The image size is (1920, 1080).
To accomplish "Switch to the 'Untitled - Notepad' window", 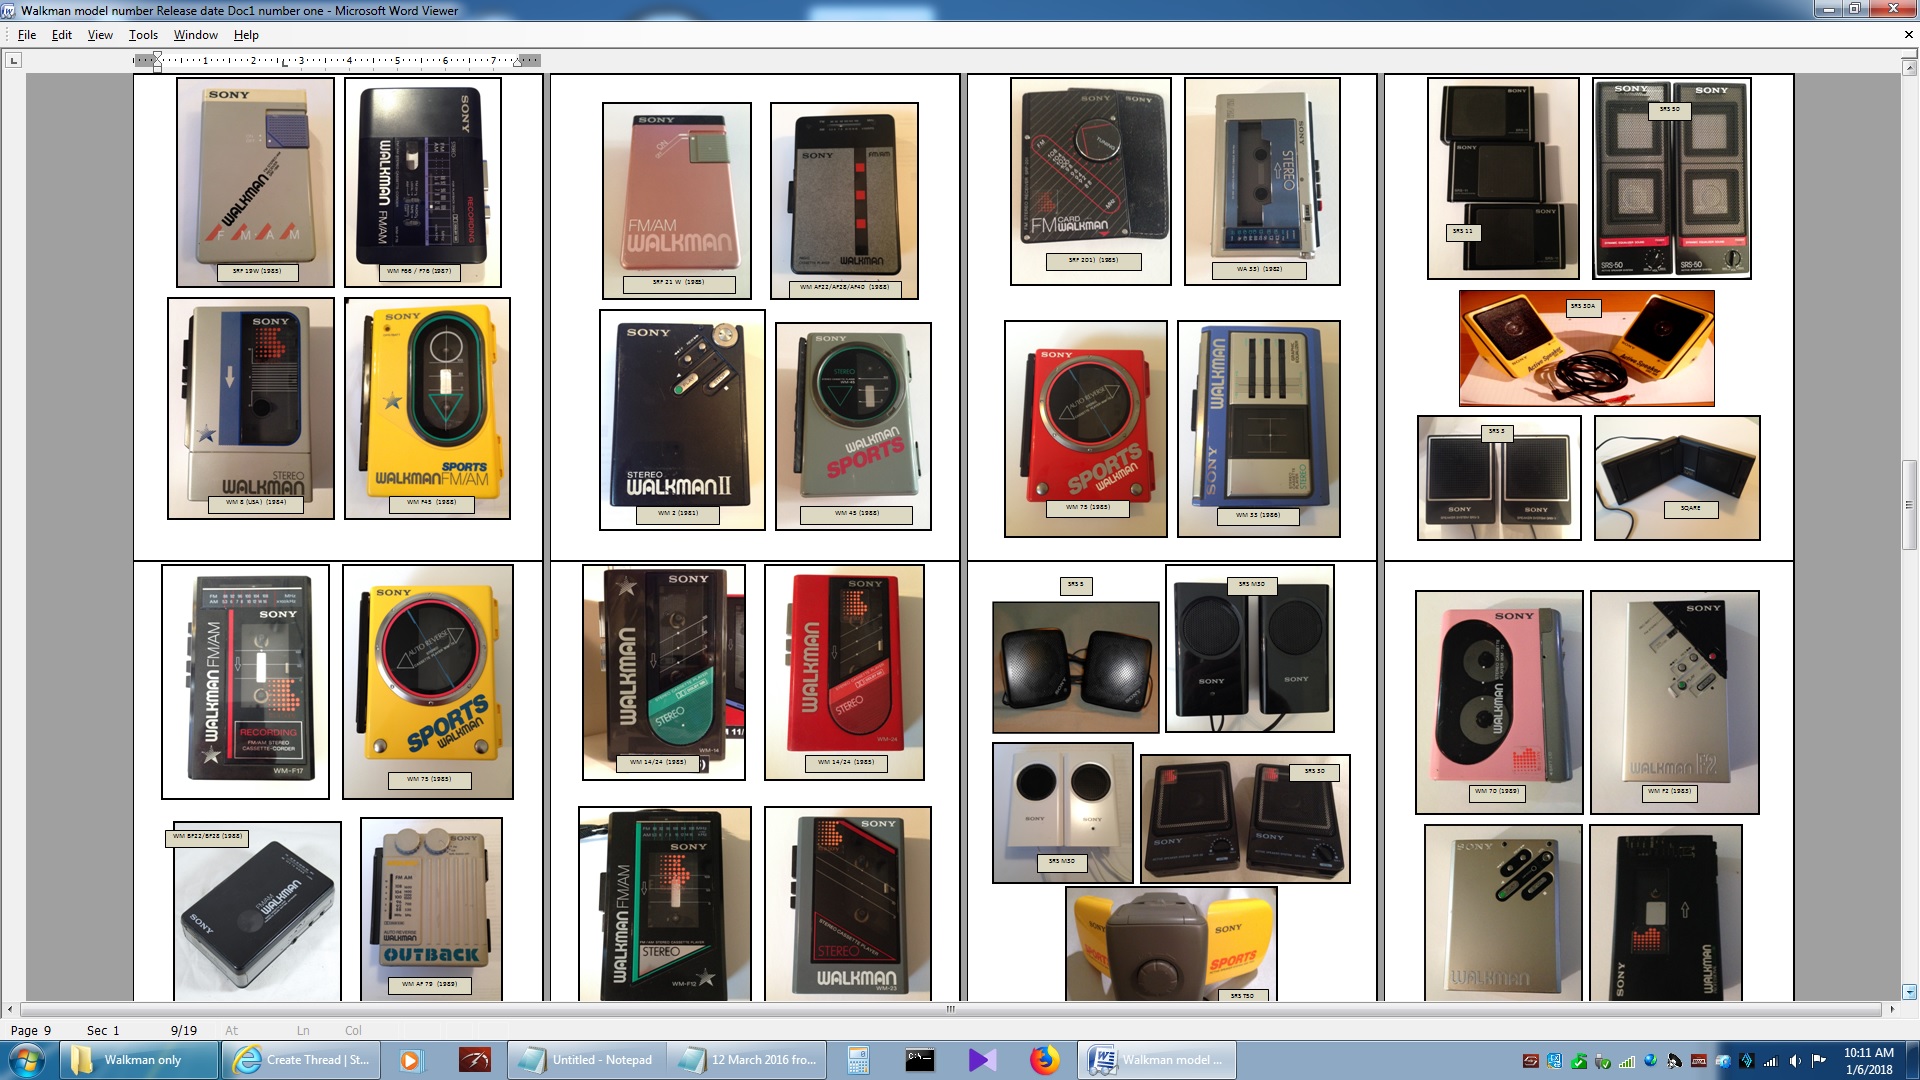I will (x=586, y=1060).
